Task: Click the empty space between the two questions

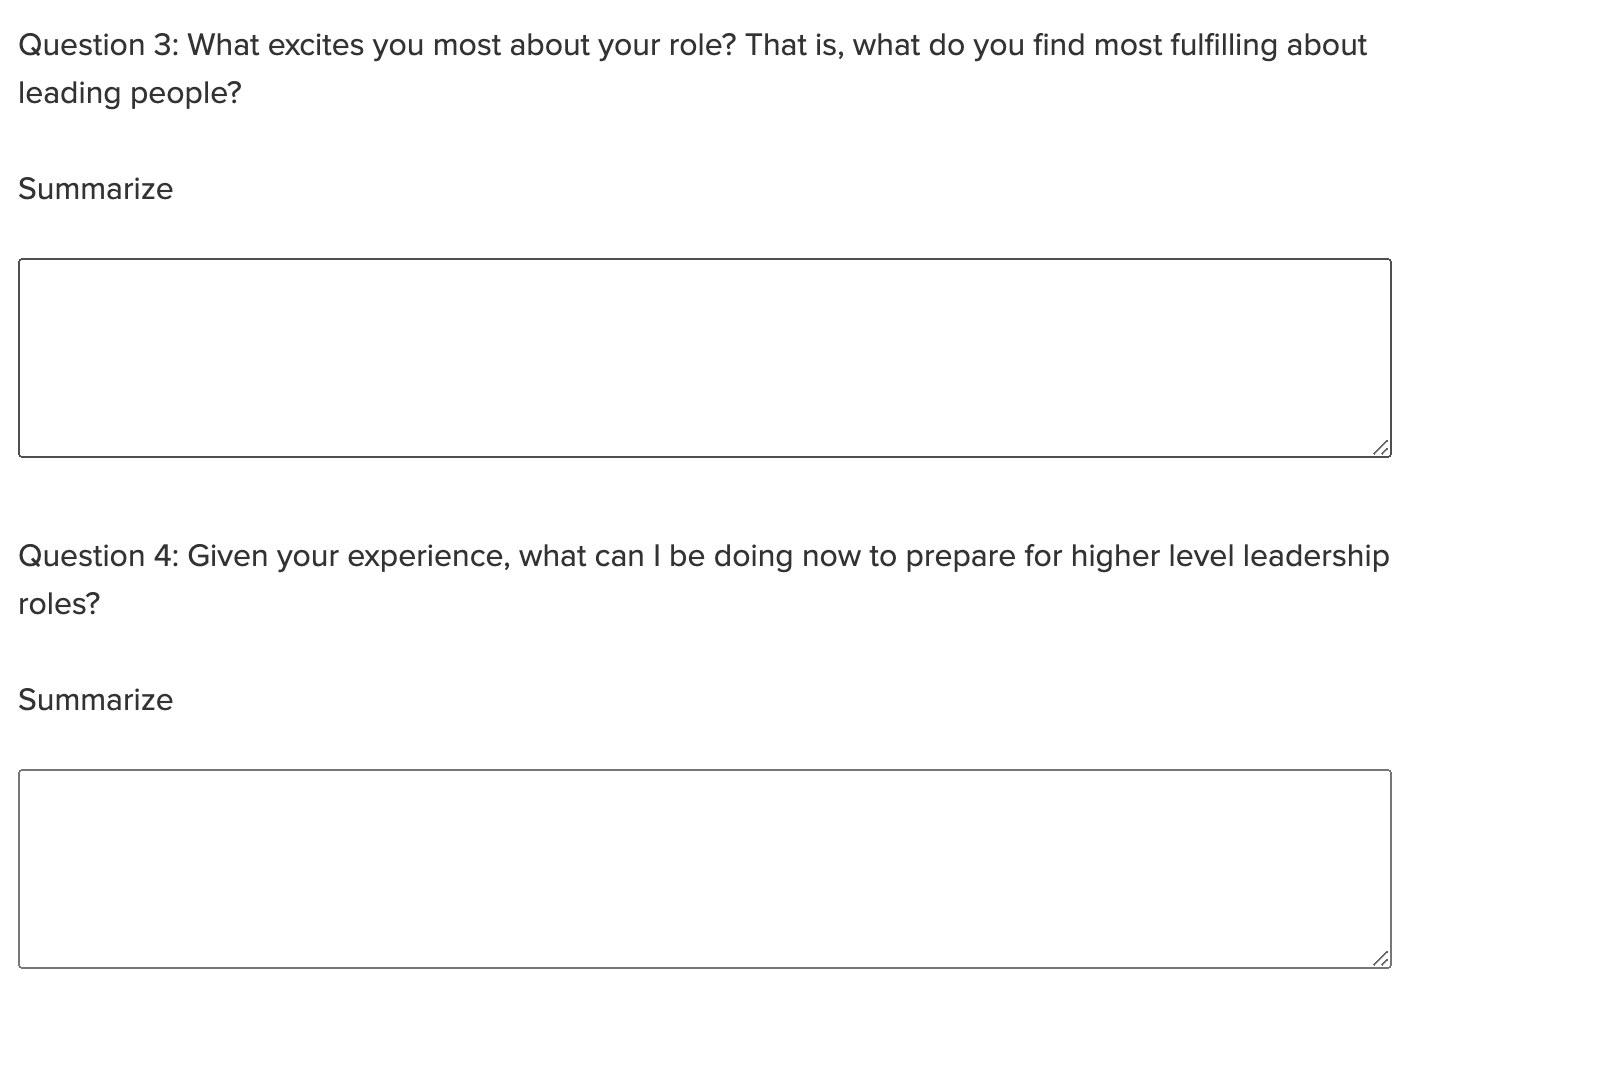Action: click(x=700, y=500)
